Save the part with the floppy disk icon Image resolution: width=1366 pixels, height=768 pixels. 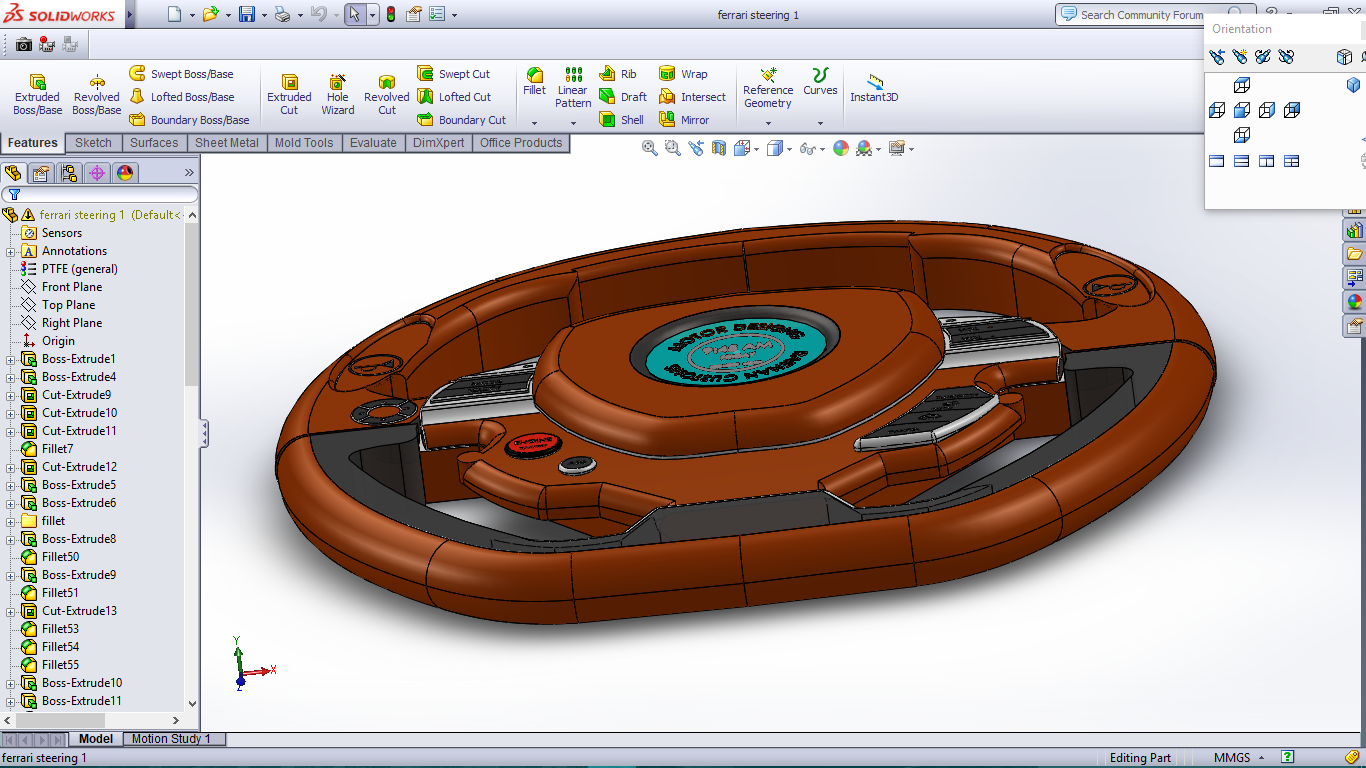pos(247,14)
